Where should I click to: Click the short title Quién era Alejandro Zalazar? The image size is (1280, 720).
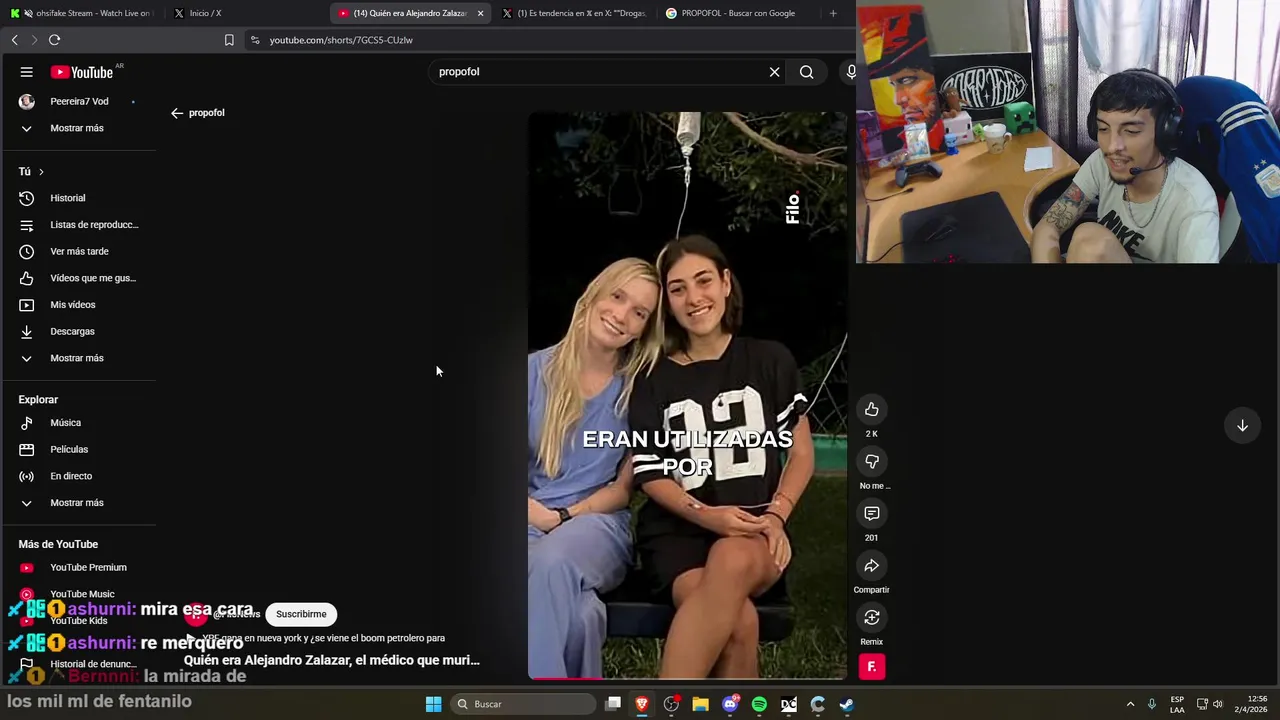pyautogui.click(x=332, y=660)
